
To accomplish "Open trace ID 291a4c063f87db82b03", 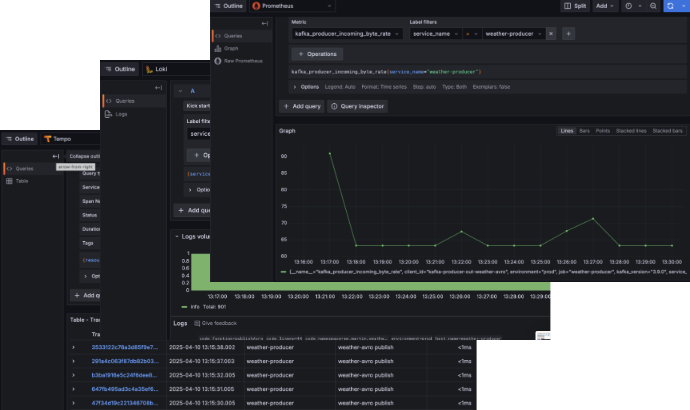I will point(125,361).
